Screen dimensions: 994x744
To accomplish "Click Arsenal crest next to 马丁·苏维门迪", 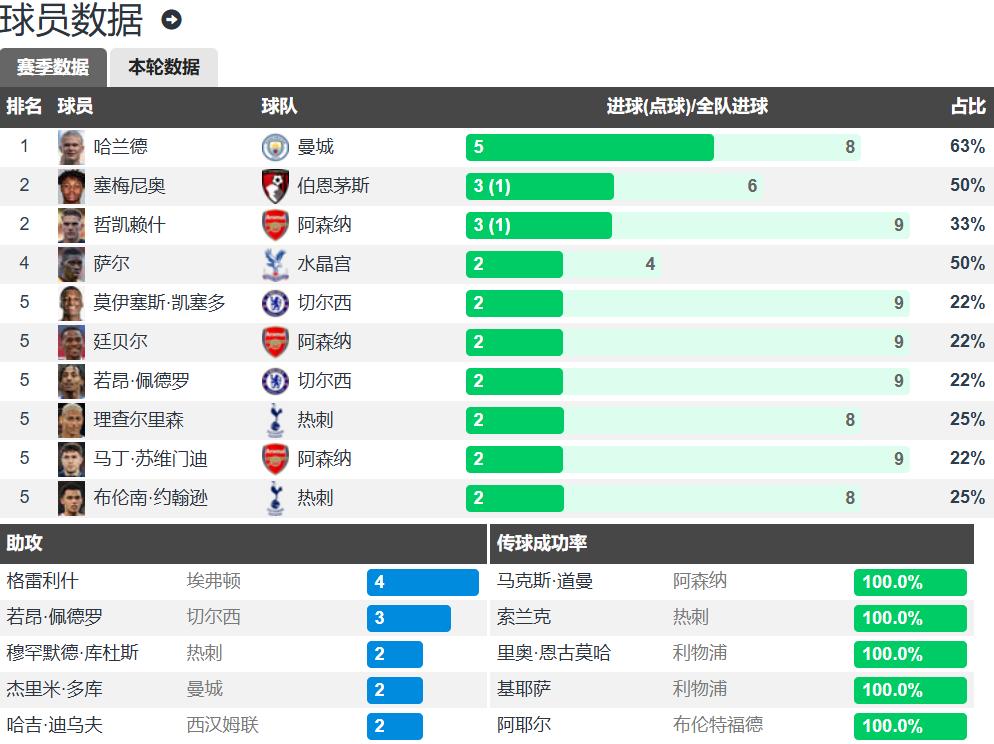I will tap(274, 459).
